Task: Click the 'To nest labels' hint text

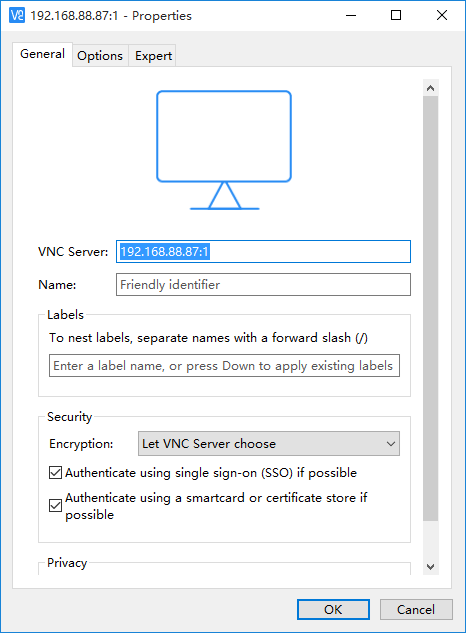Action: 208,337
